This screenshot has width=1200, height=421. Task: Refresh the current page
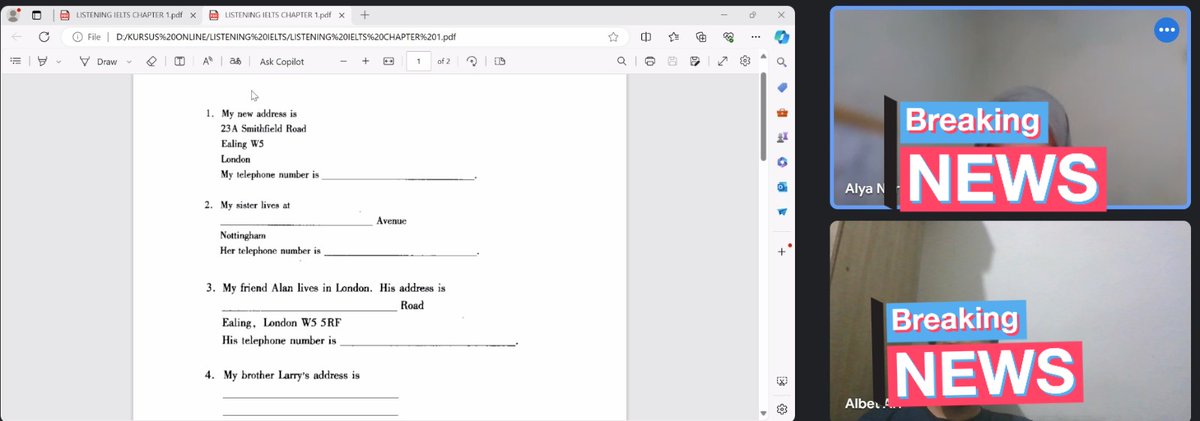point(44,36)
